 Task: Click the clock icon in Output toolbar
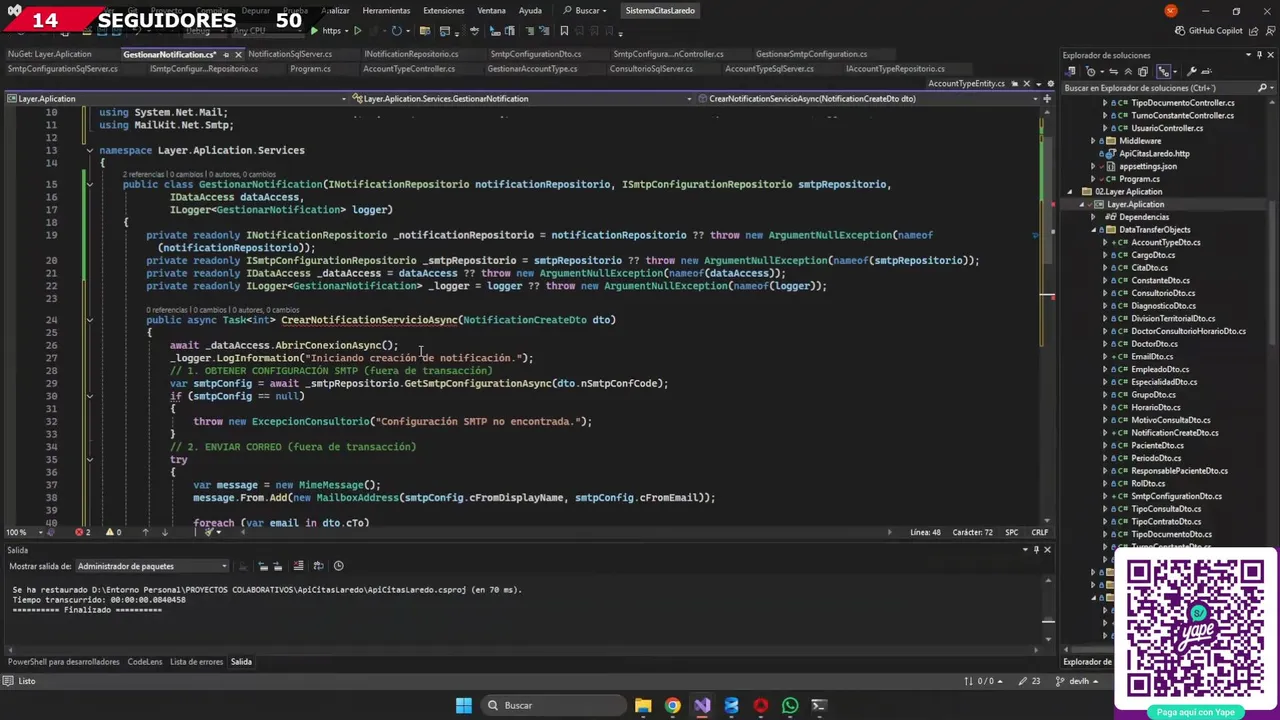pos(339,566)
